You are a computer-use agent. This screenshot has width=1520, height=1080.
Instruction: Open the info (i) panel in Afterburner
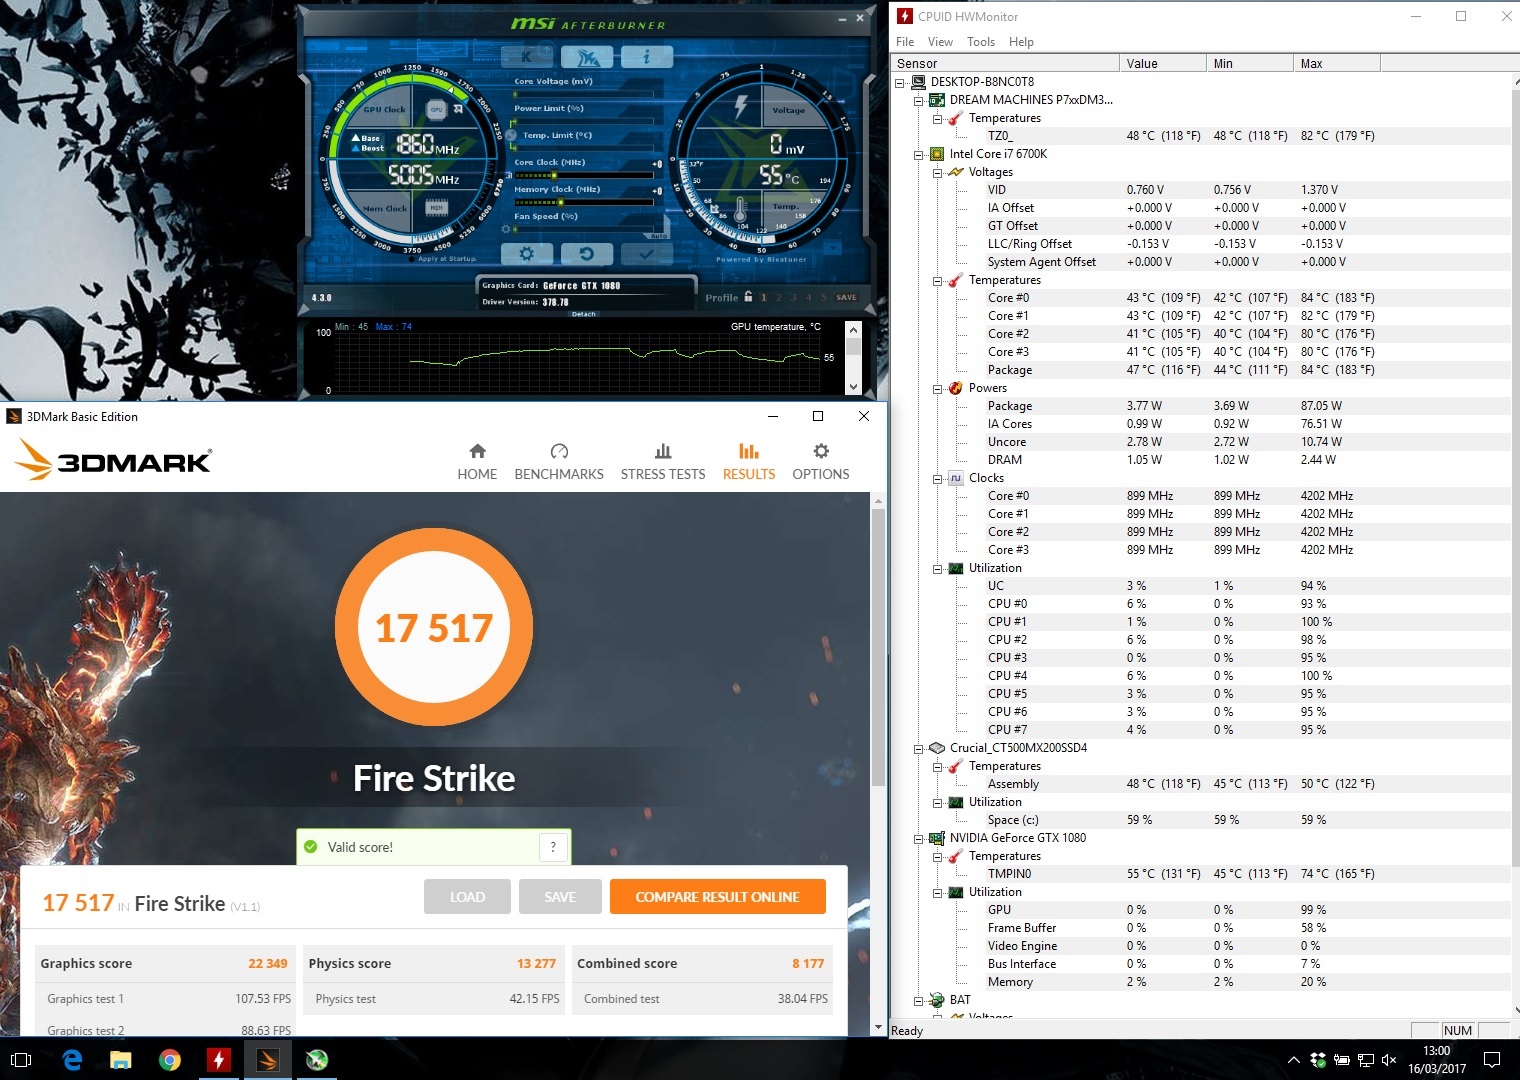[646, 56]
